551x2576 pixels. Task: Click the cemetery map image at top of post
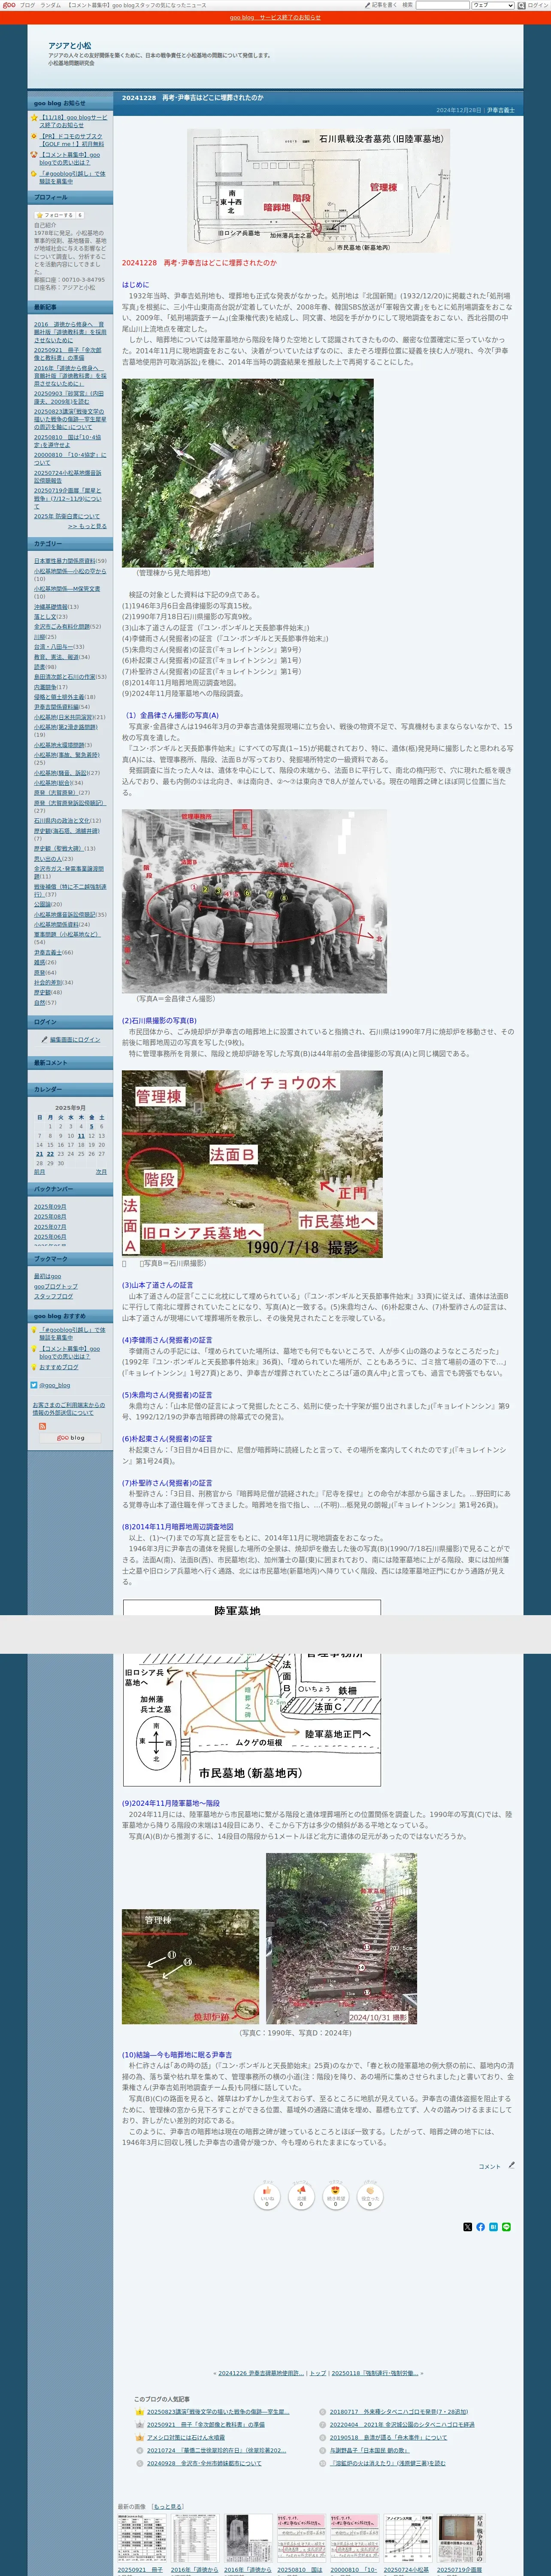point(318,190)
